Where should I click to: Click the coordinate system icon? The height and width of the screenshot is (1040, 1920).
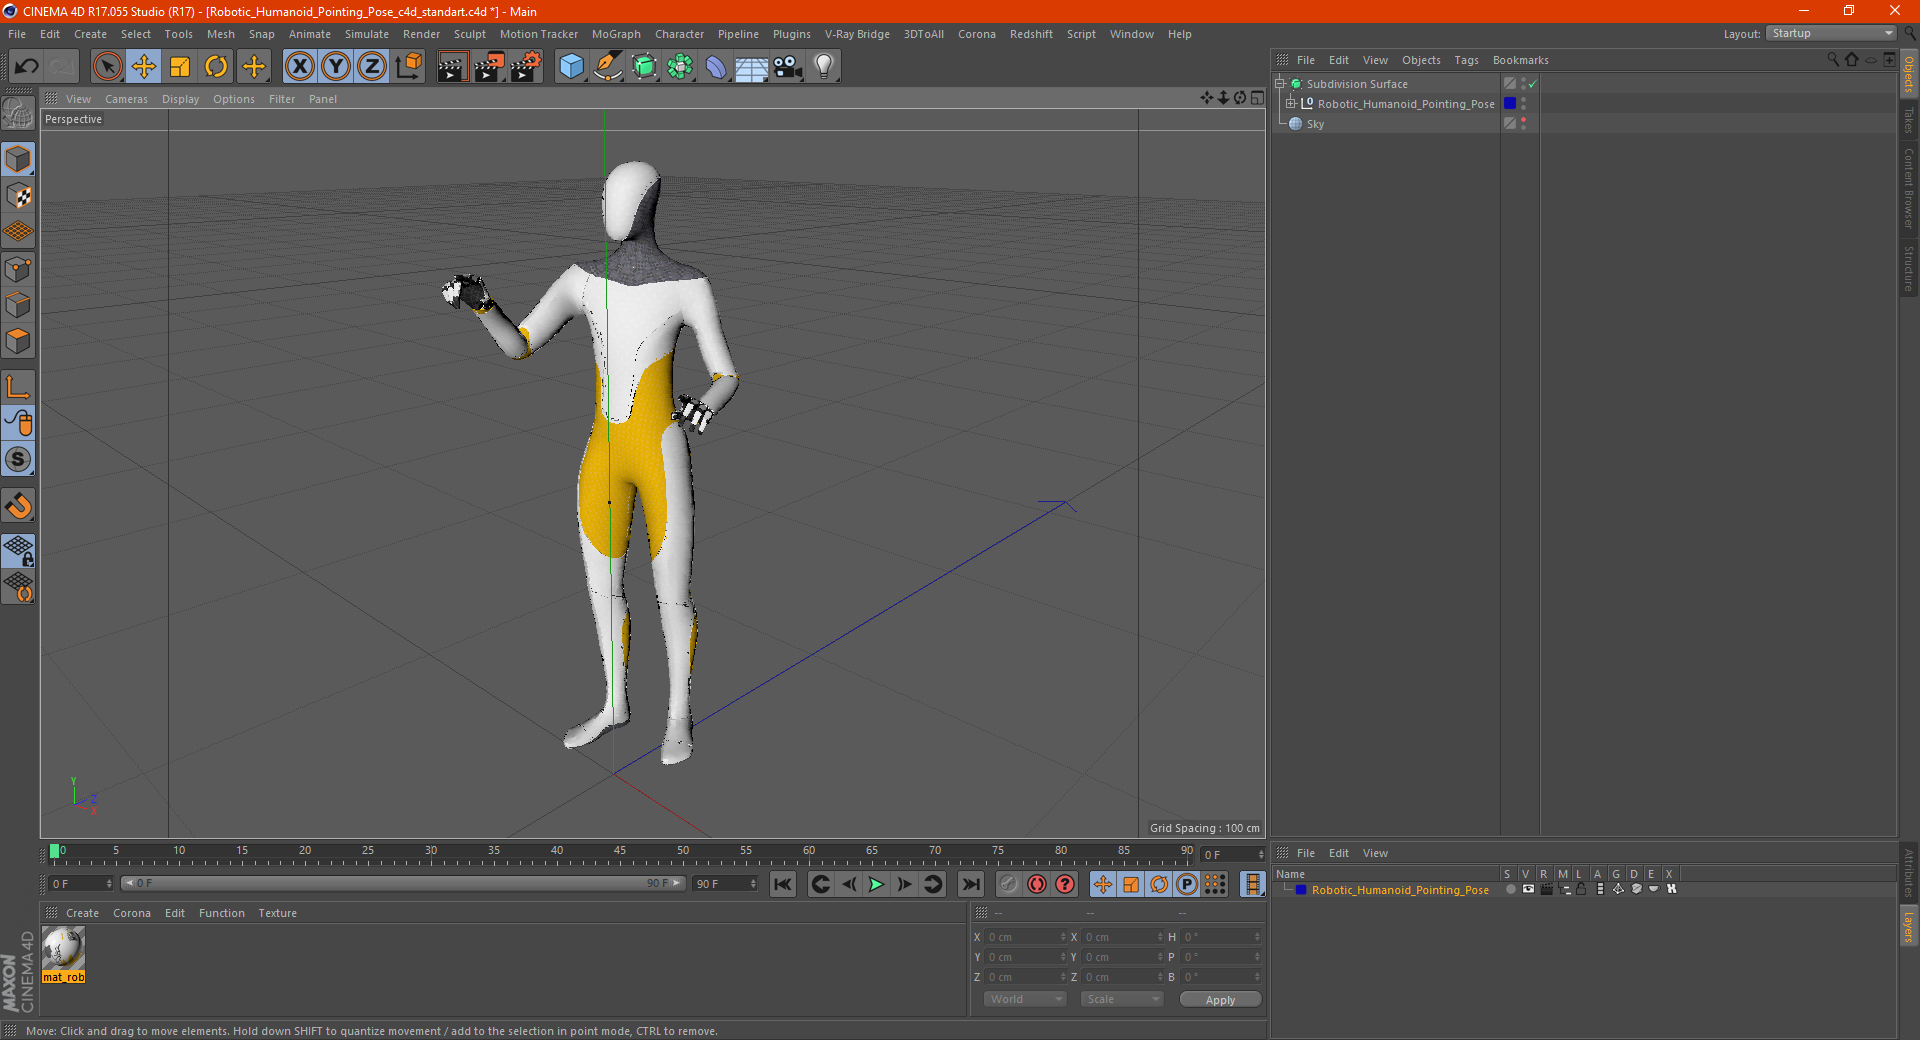[408, 67]
